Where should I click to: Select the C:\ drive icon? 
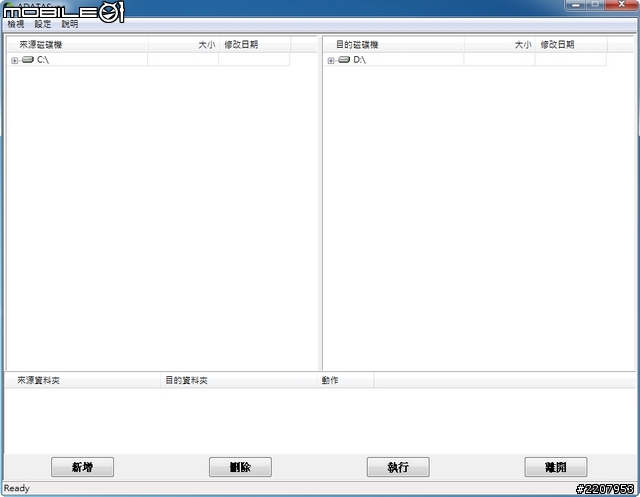pos(28,60)
